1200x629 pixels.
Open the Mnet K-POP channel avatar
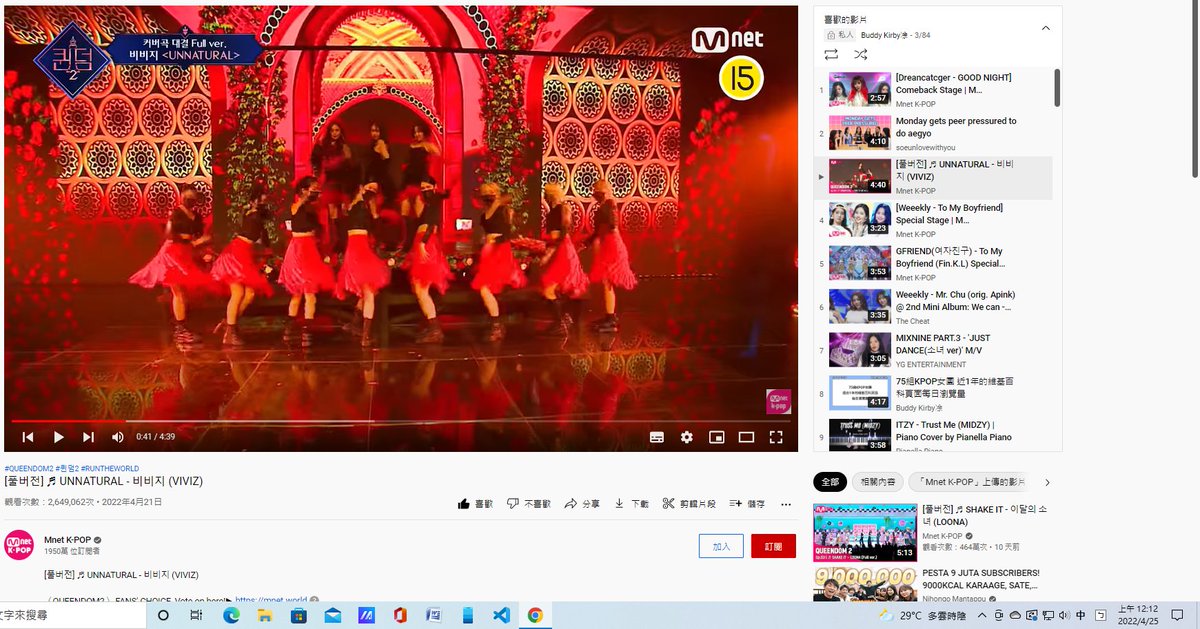pos(19,545)
